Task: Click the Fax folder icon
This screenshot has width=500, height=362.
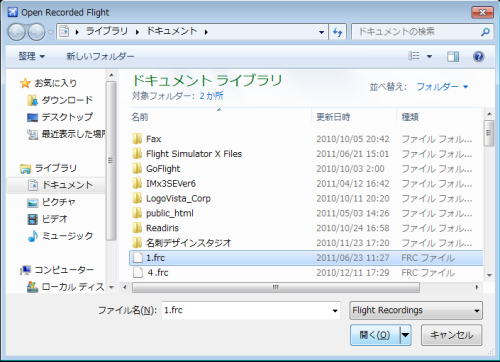Action: pos(137,139)
